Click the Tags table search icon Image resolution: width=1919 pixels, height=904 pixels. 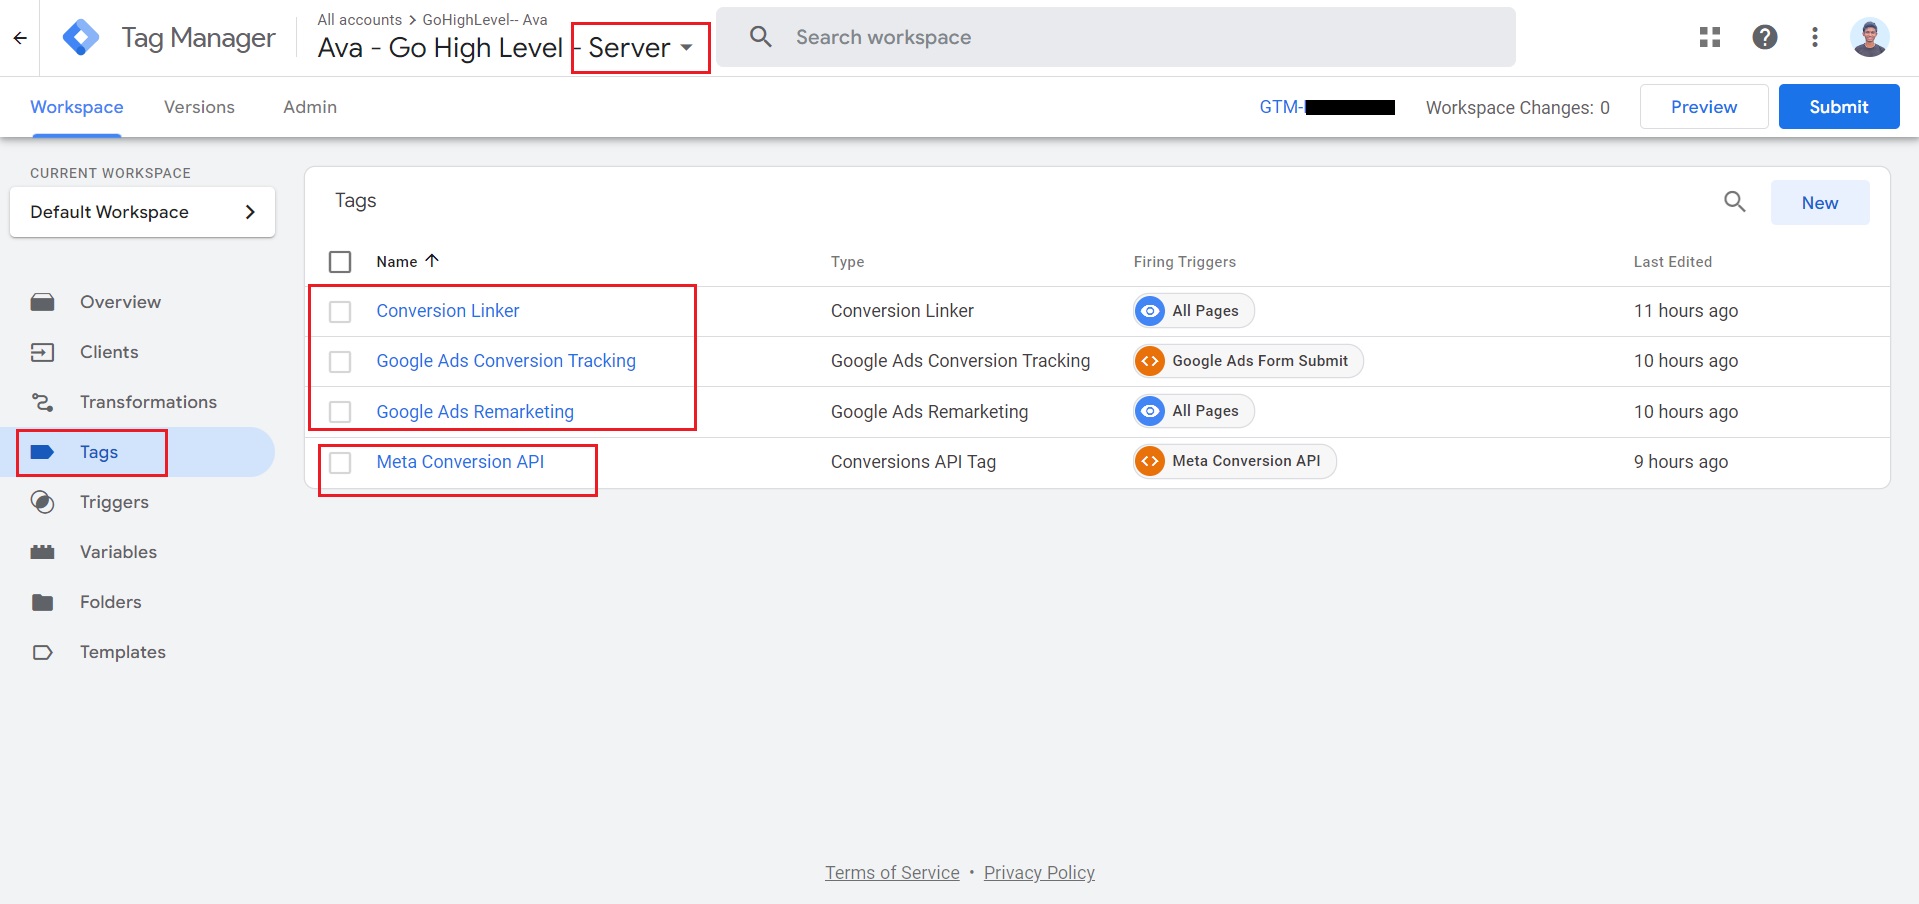coord(1735,202)
